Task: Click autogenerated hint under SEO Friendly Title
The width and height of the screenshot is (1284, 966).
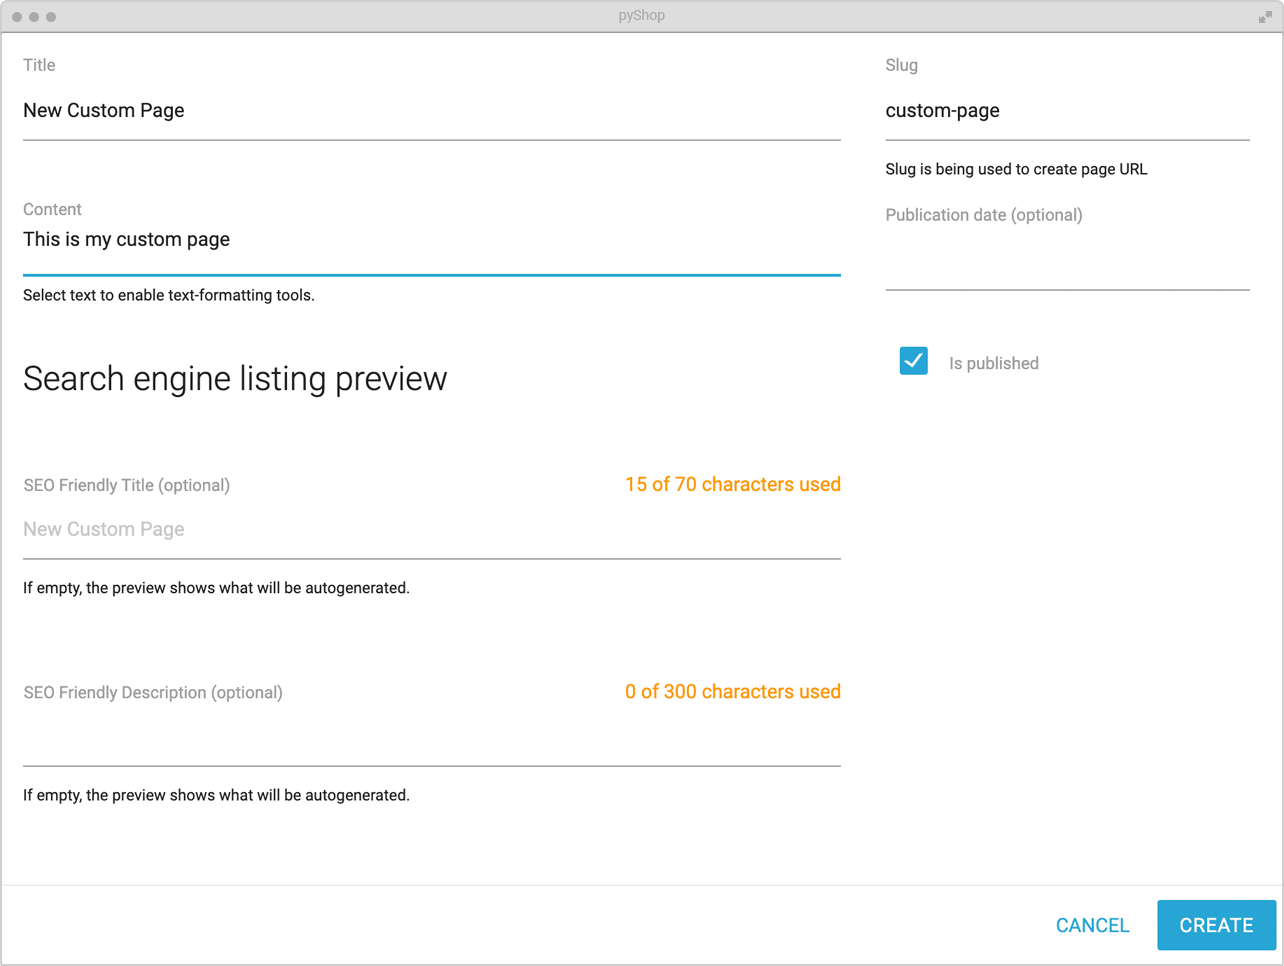Action: tap(216, 588)
